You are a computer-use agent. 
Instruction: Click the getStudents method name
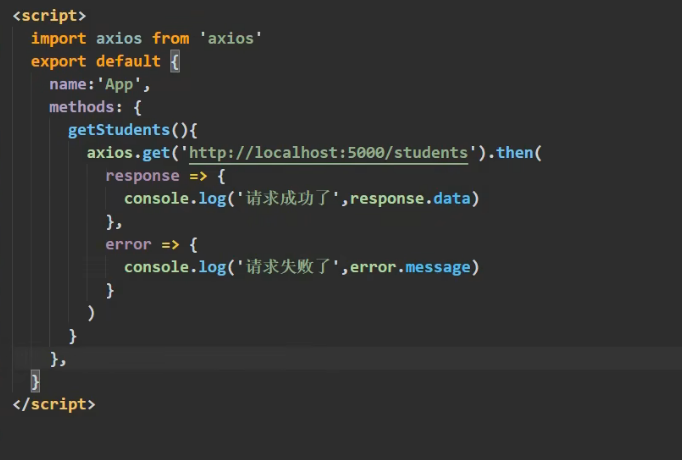click(x=119, y=130)
